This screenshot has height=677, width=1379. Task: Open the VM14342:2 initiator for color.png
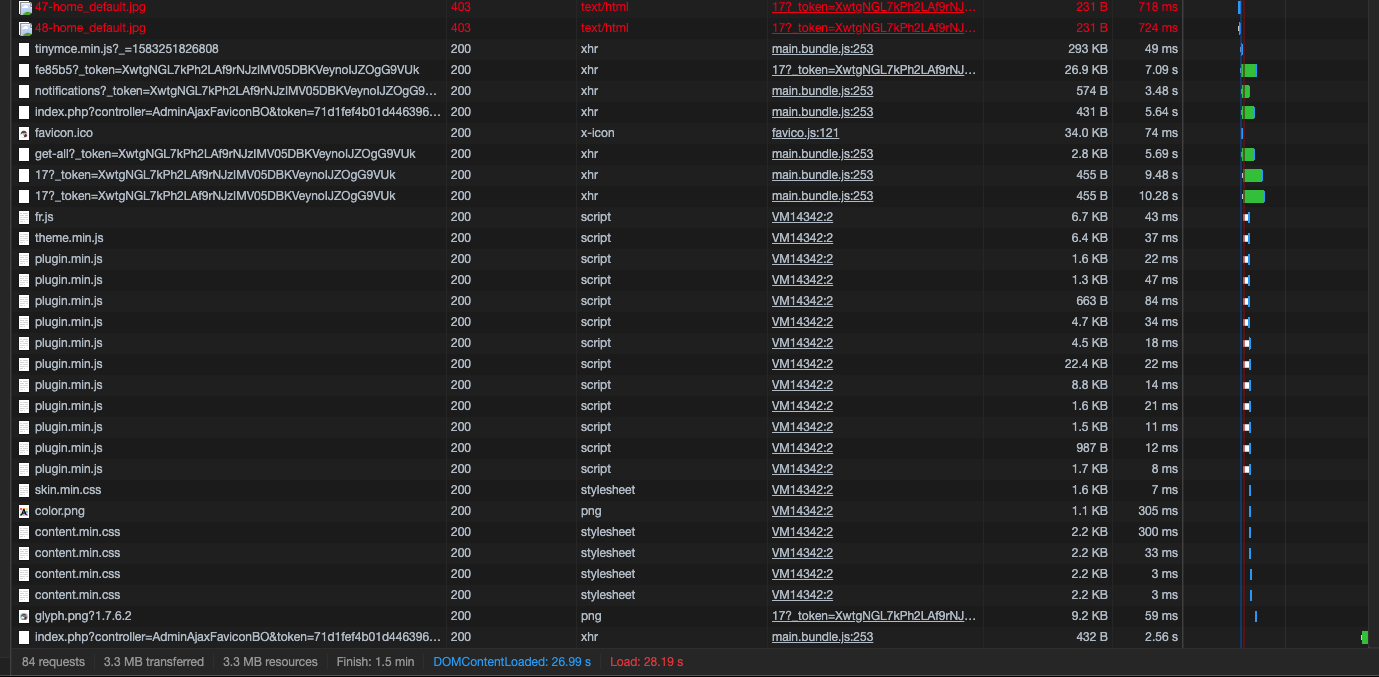[x=802, y=511]
